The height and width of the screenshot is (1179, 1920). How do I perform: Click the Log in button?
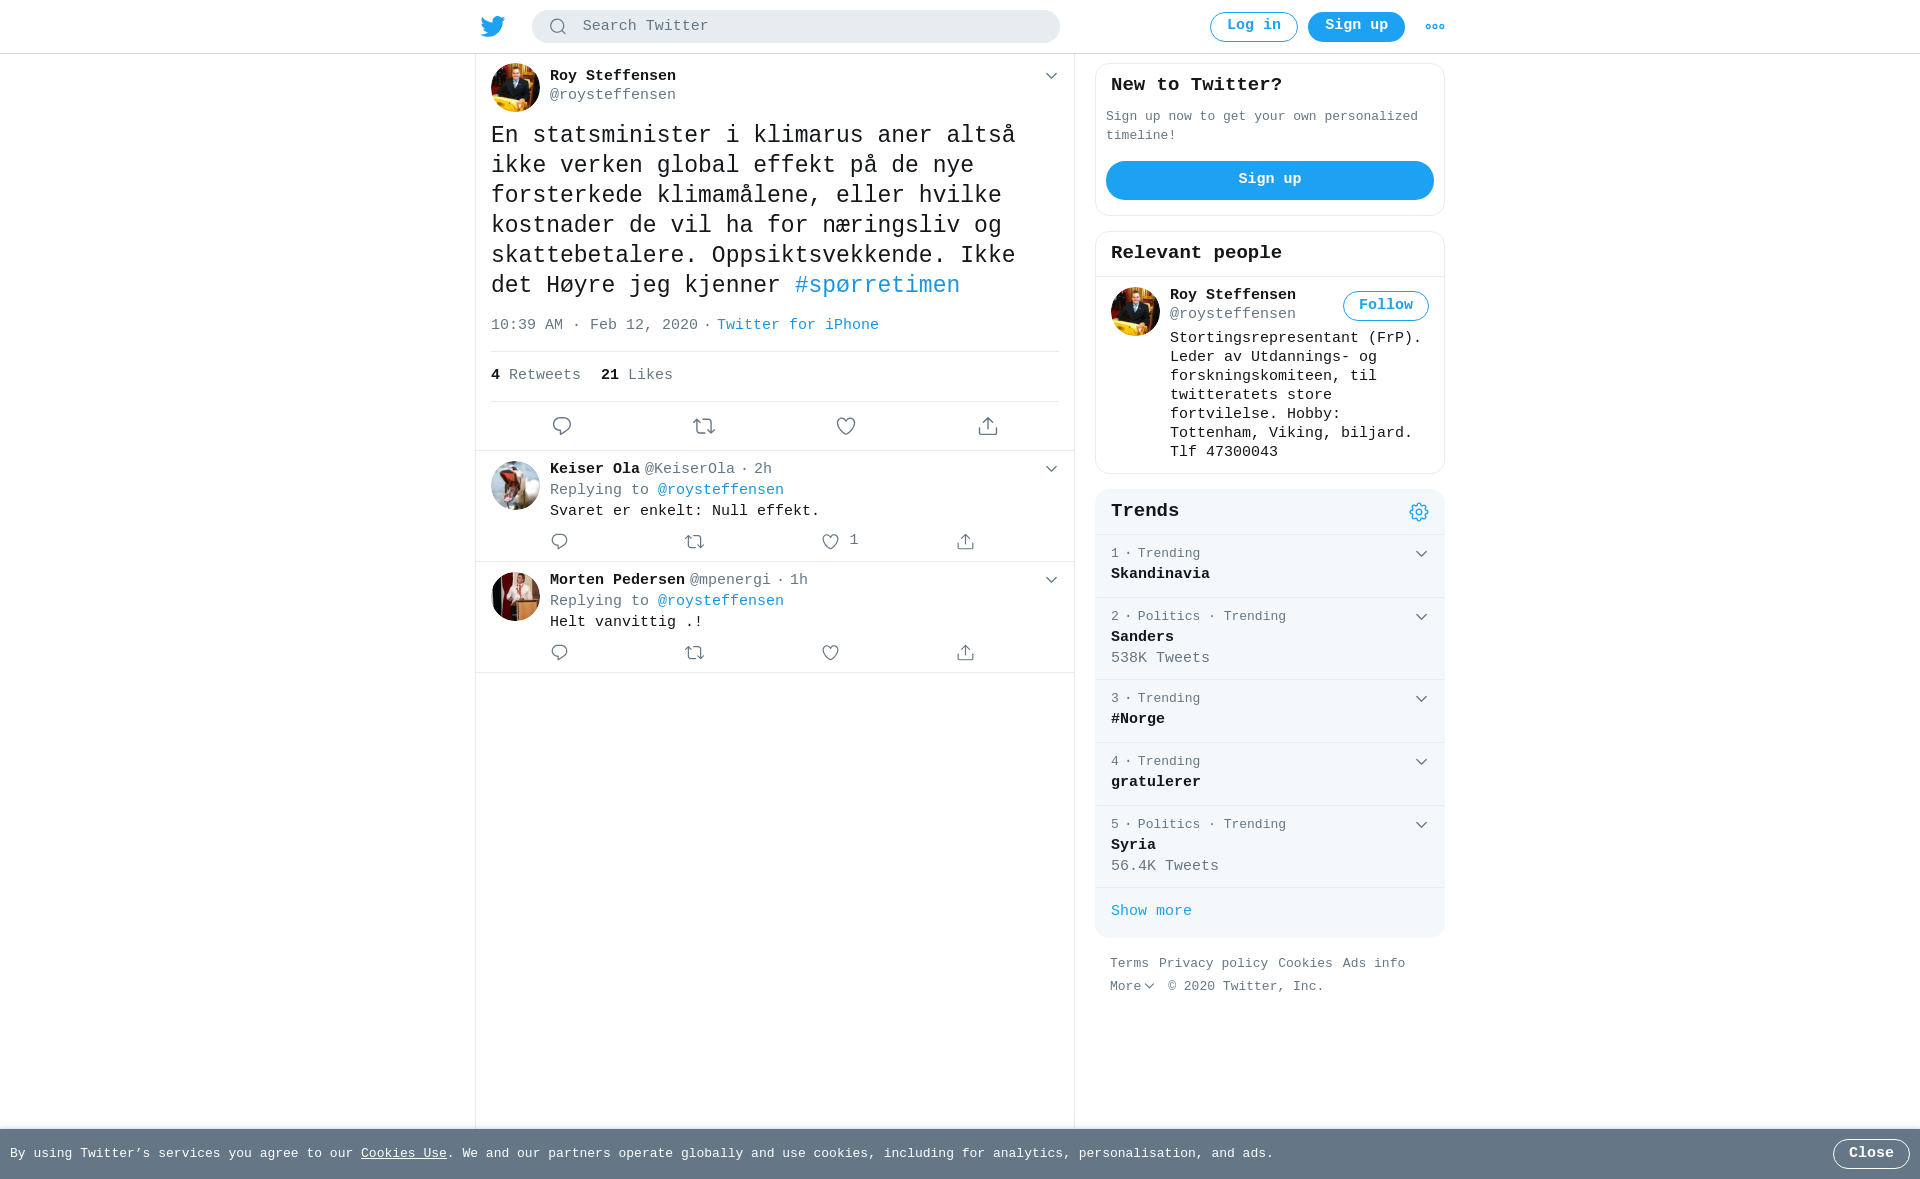pos(1254,27)
